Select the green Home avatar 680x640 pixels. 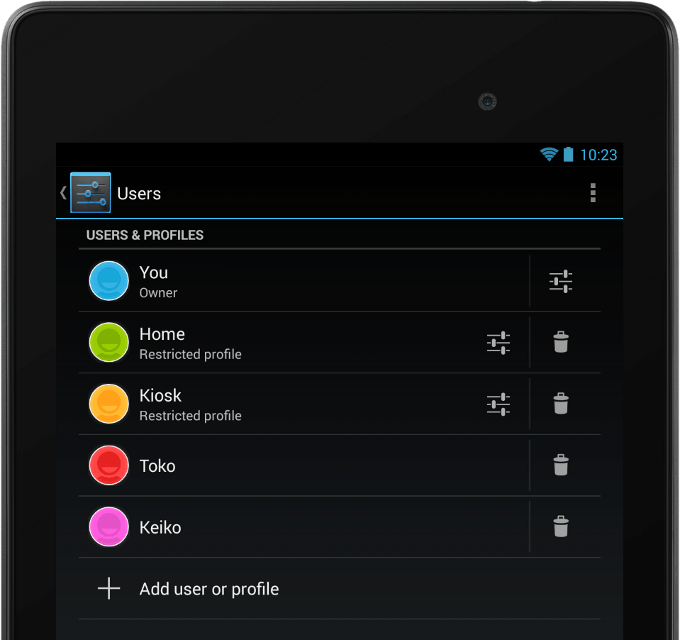pos(109,343)
